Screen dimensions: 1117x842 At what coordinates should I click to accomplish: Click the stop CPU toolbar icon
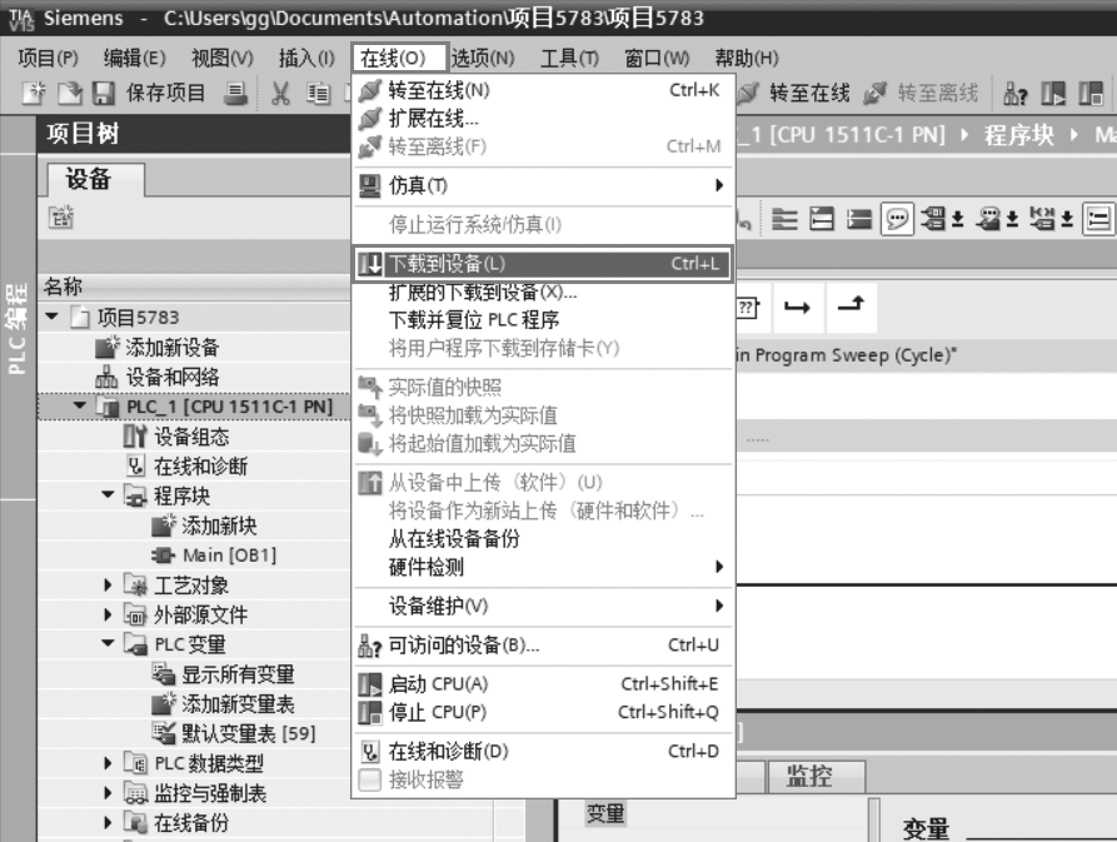1090,93
